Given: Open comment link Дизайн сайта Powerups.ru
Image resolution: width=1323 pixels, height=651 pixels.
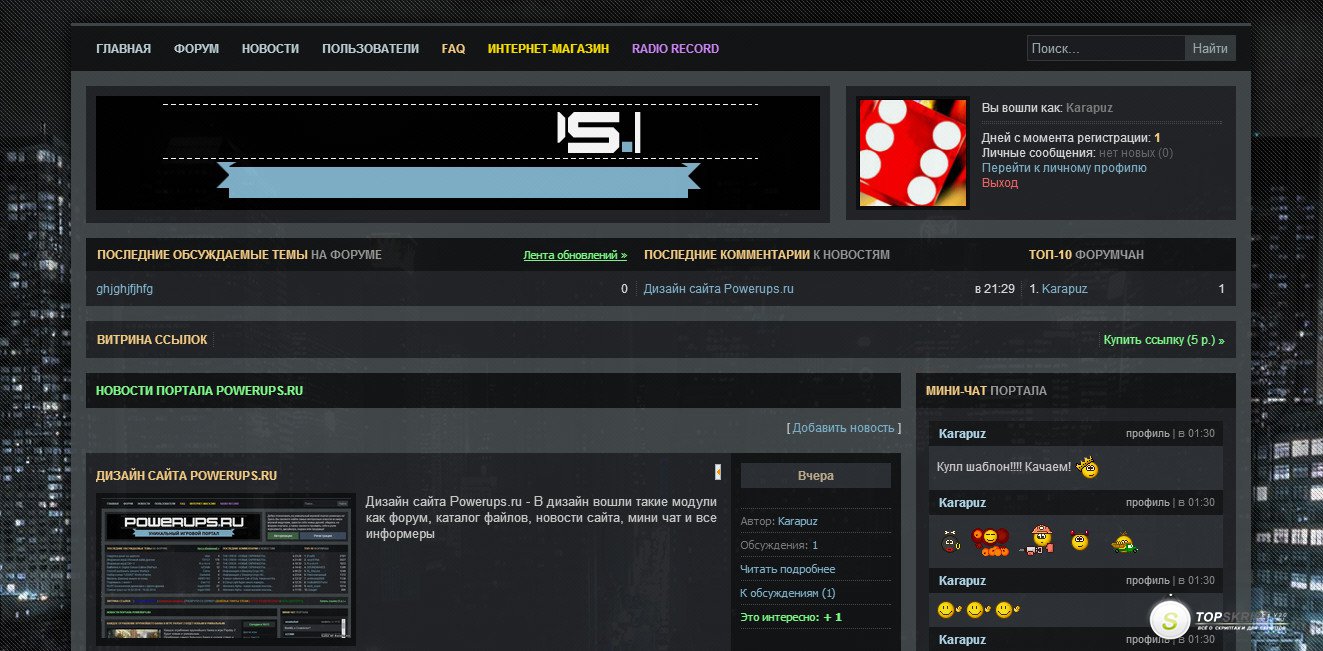Looking at the screenshot, I should point(719,289).
